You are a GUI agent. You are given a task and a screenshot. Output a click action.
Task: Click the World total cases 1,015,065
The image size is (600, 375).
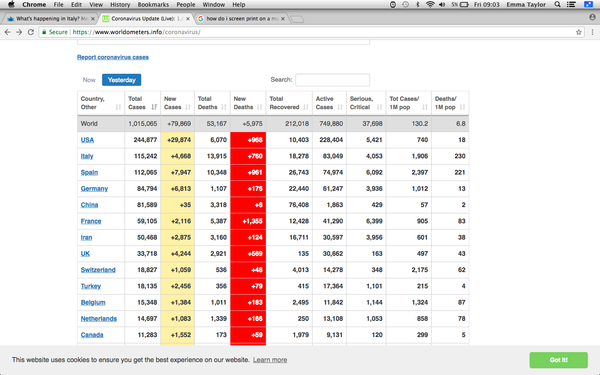point(142,124)
